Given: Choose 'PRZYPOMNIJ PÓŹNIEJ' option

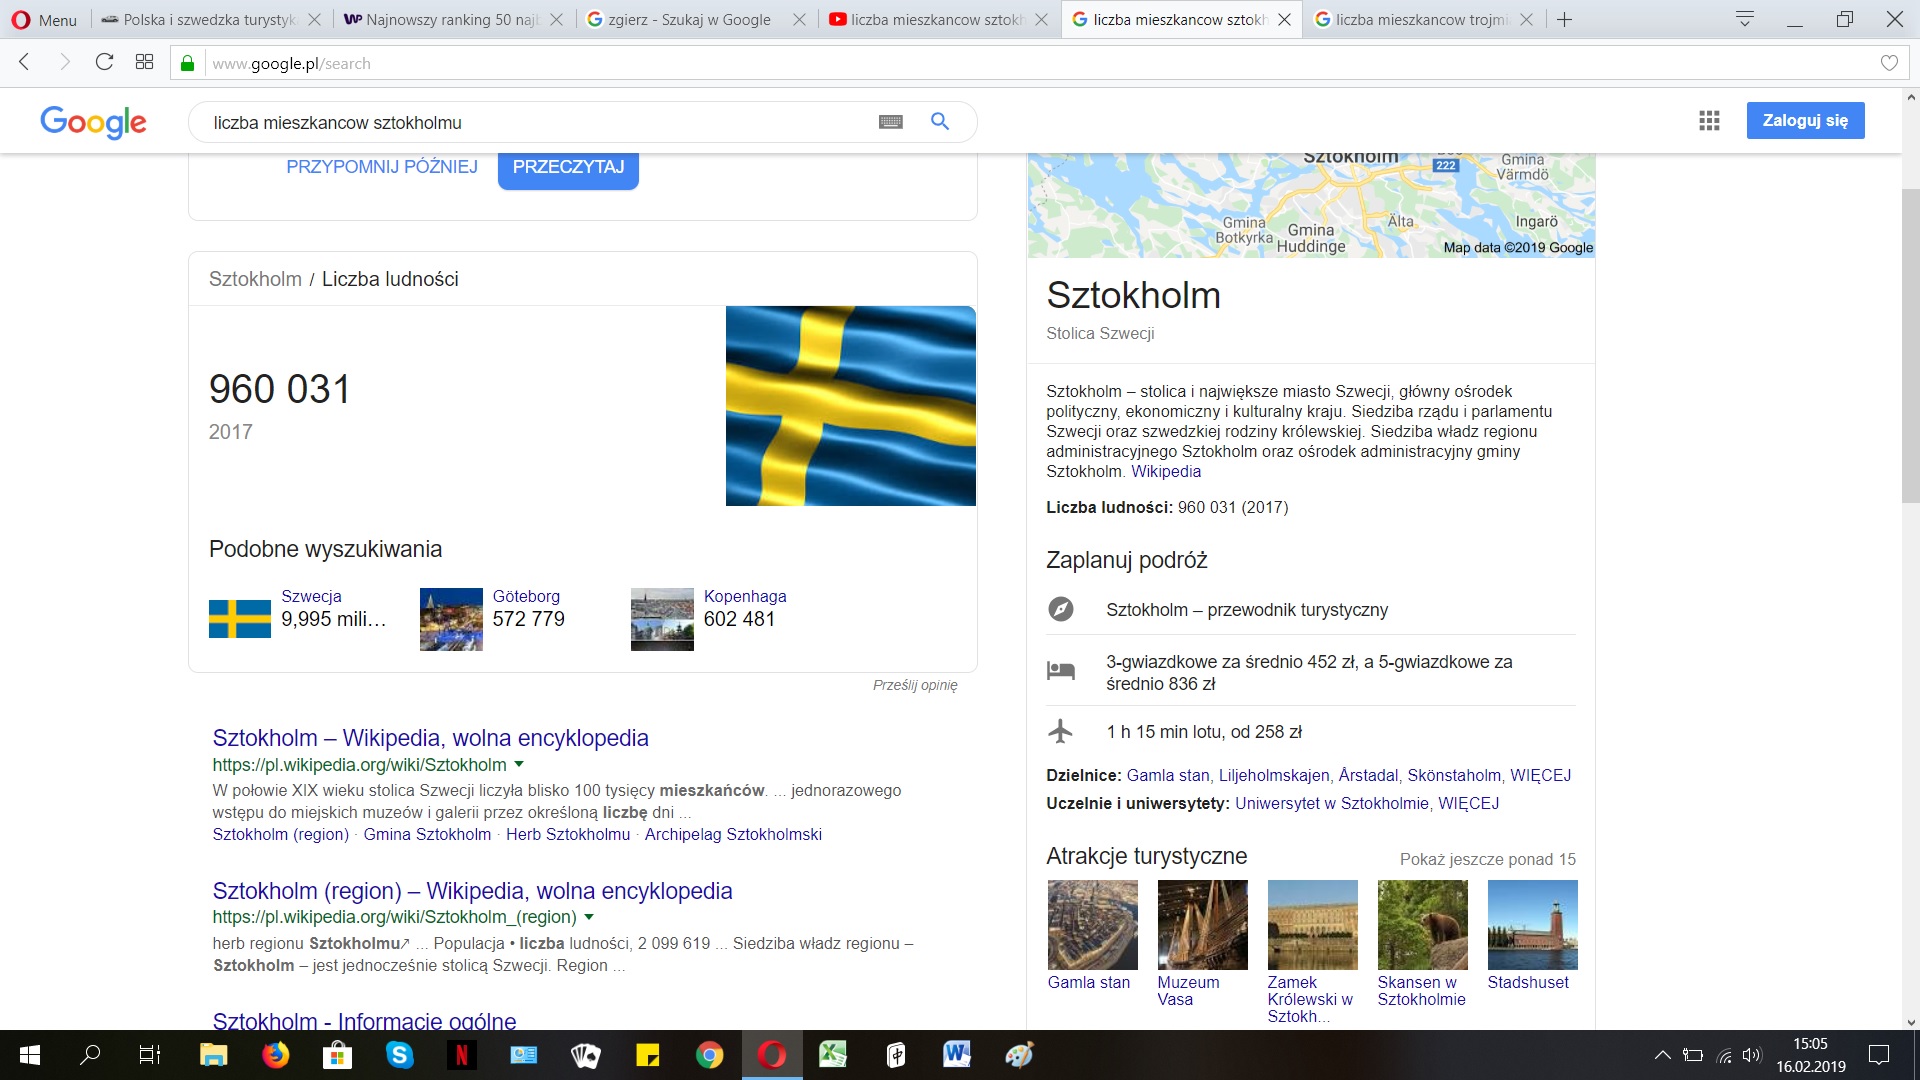Looking at the screenshot, I should click(x=382, y=167).
